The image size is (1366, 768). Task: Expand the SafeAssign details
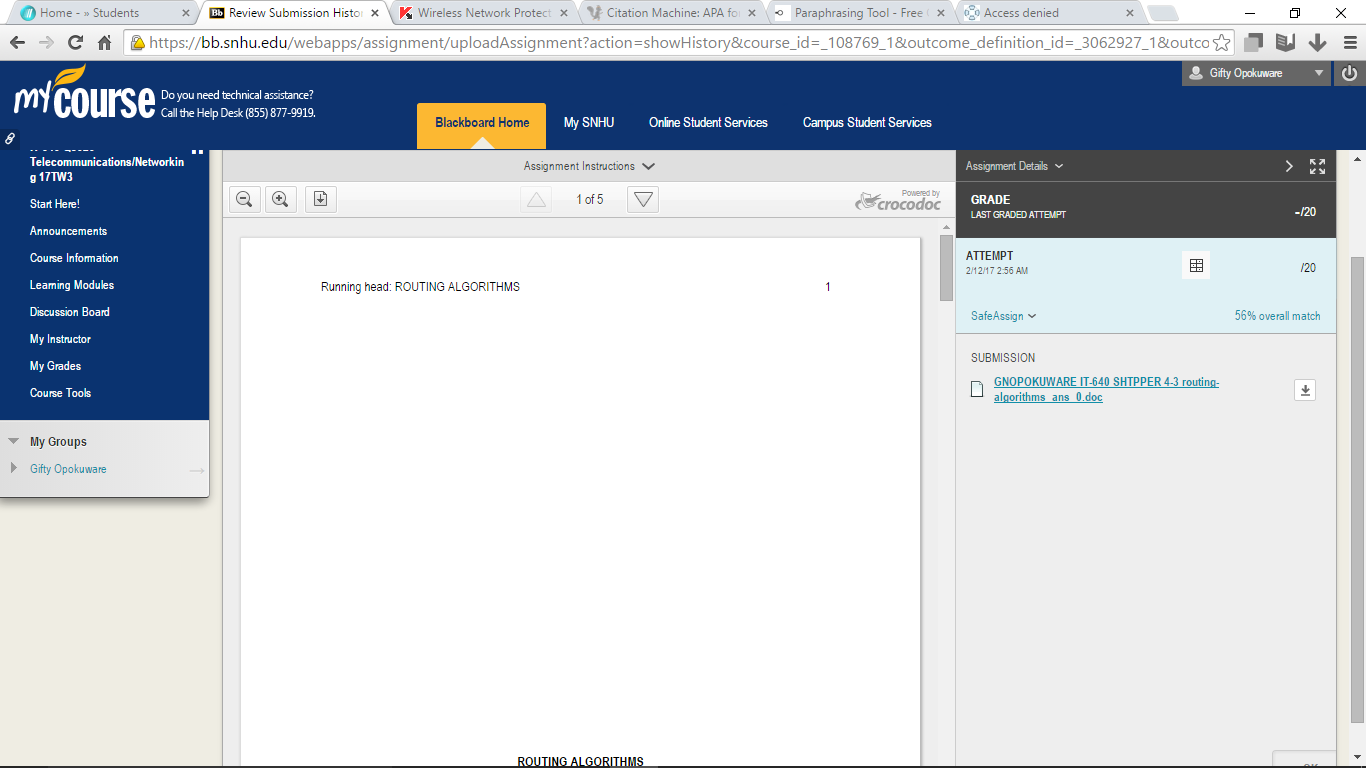[x=1003, y=316]
